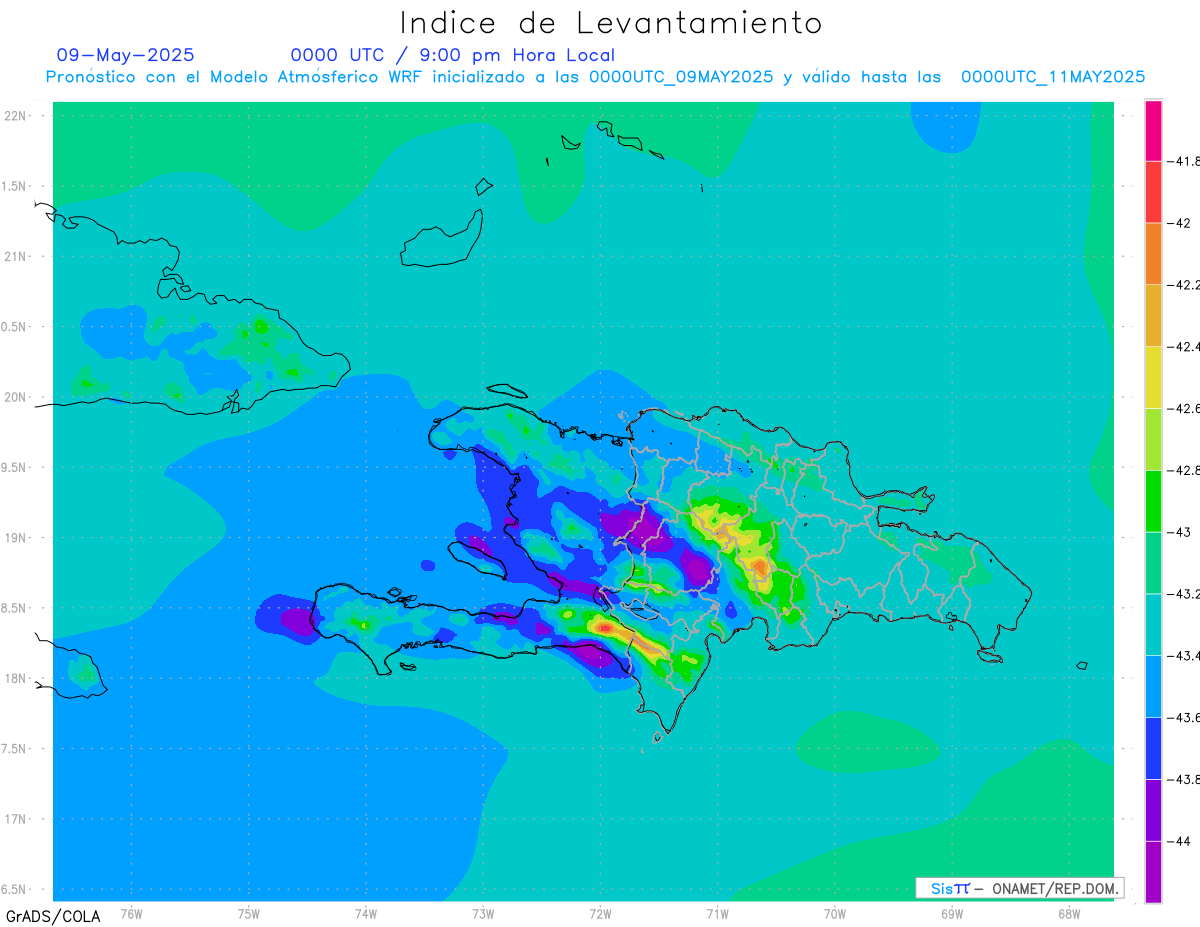Pick the violet segment between -43.8 and -44

[x=1153, y=811]
